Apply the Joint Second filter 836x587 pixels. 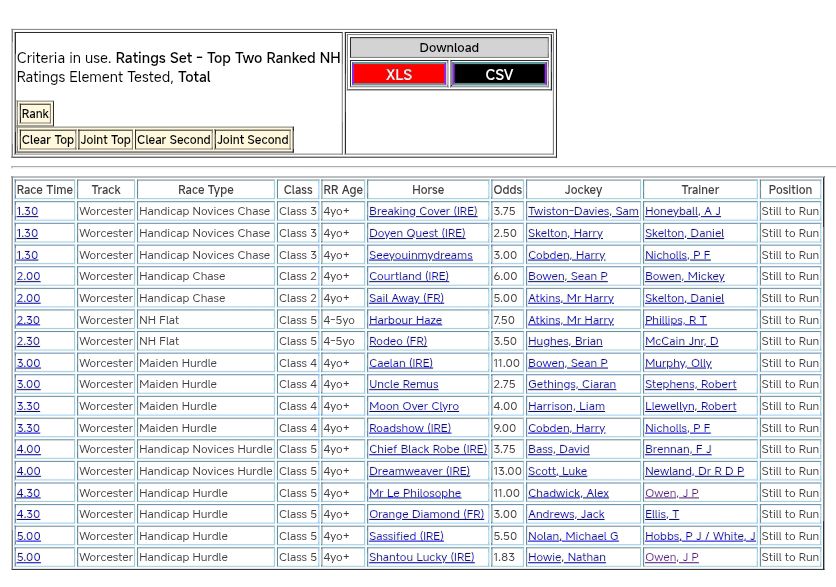[253, 140]
